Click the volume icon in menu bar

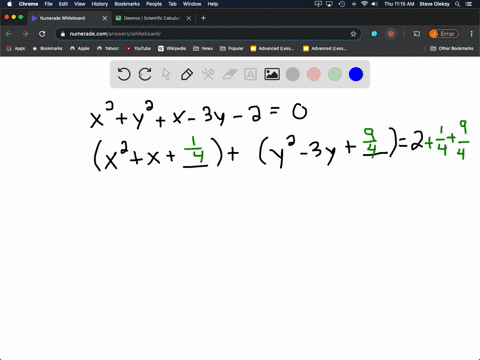tap(375, 4)
